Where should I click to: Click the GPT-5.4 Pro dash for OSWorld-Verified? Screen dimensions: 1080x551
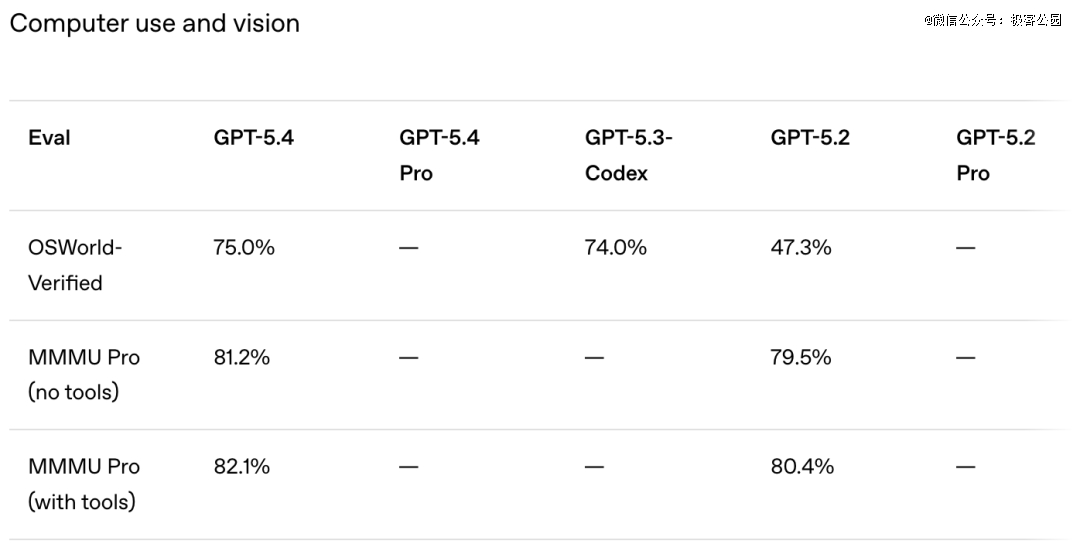pyautogui.click(x=408, y=248)
